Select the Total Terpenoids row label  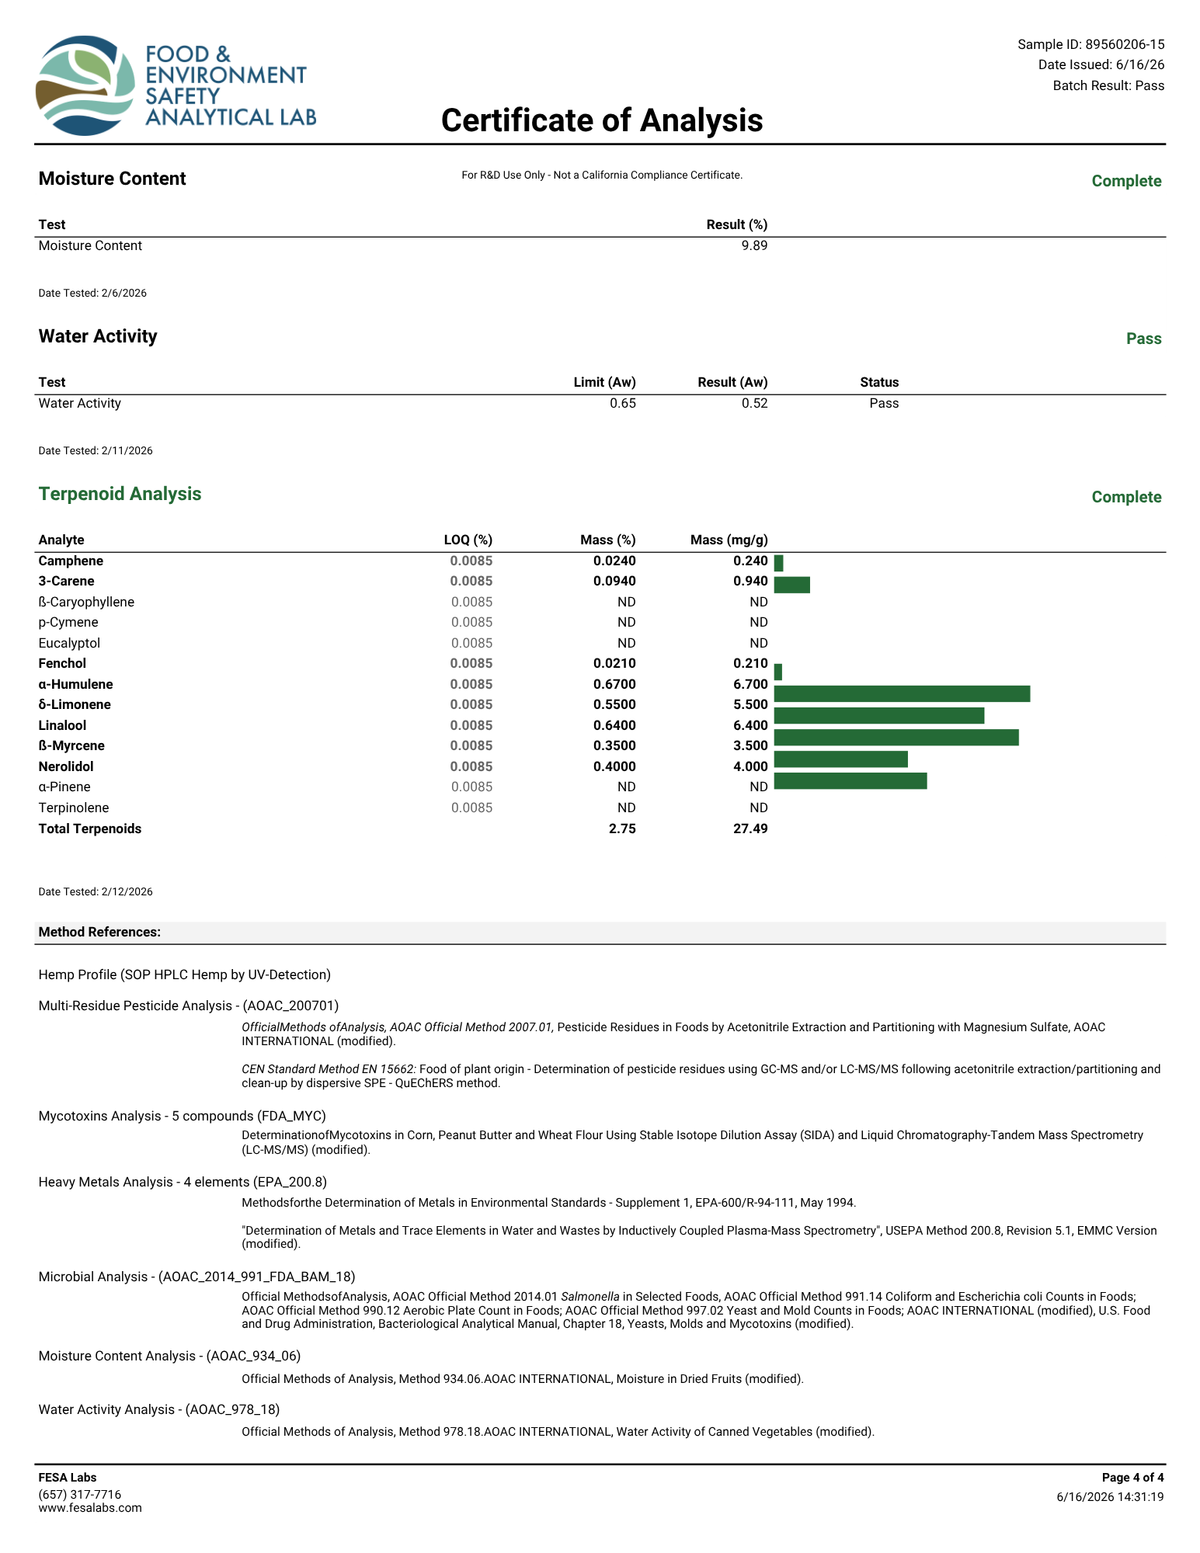(90, 829)
